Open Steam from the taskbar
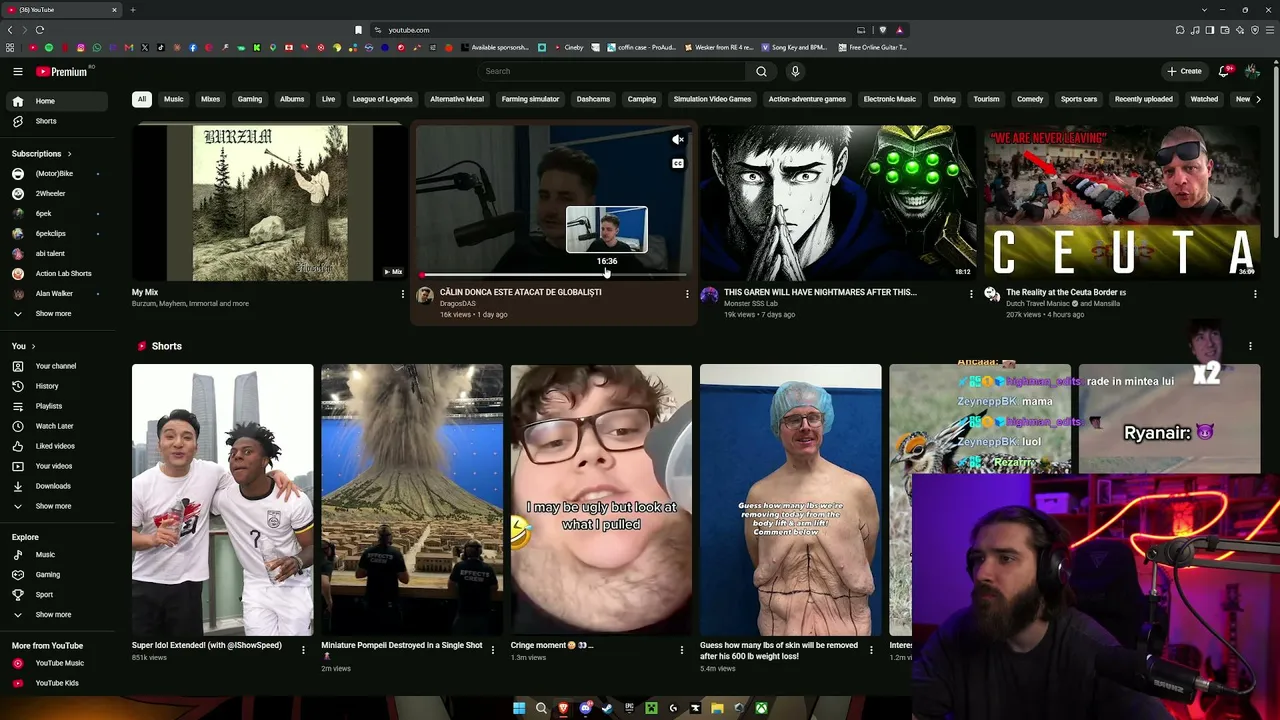Viewport: 1280px width, 720px height. [x=607, y=708]
